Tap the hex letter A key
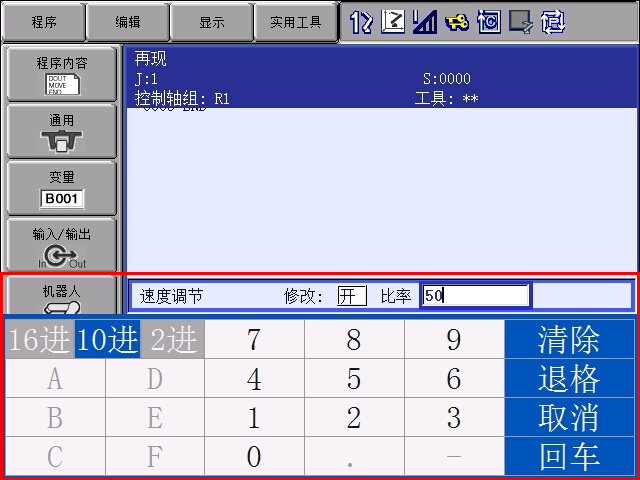This screenshot has height=480, width=640. pos(55,378)
